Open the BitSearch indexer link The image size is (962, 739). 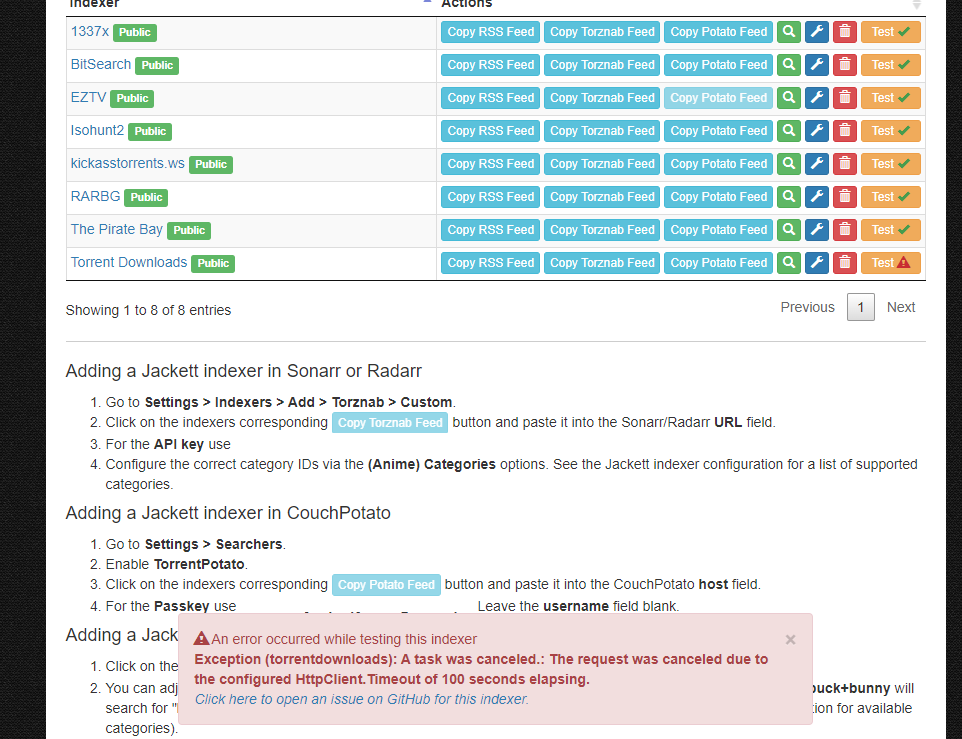tap(101, 64)
